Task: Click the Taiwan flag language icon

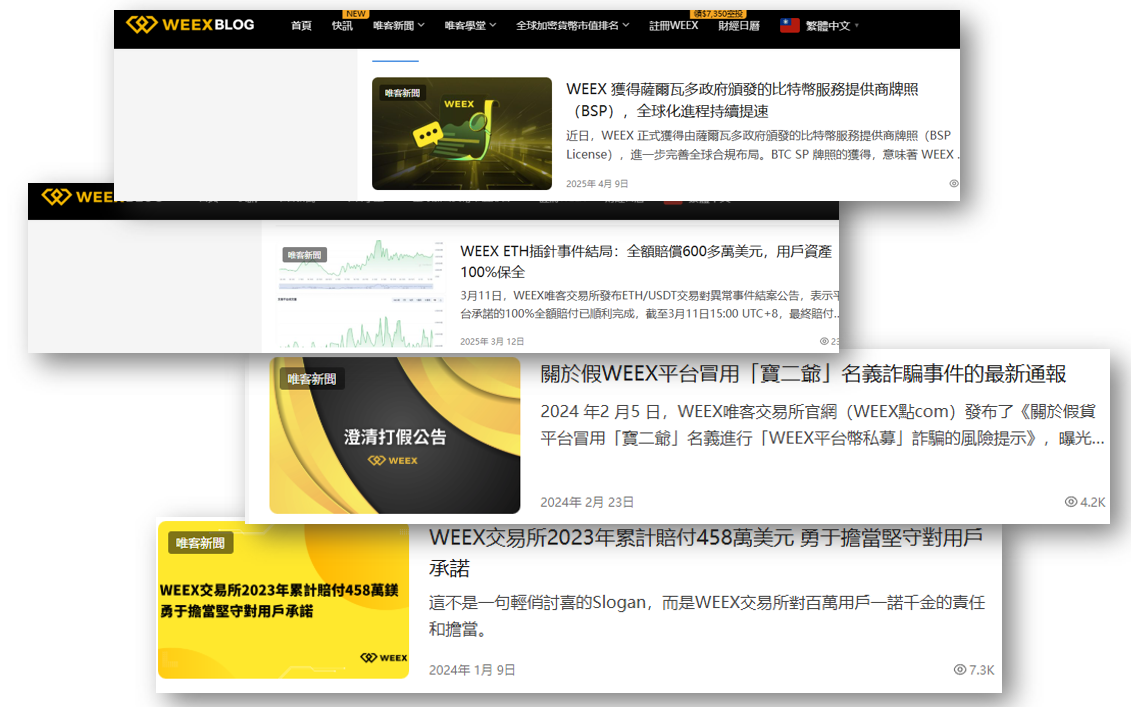Action: (790, 25)
